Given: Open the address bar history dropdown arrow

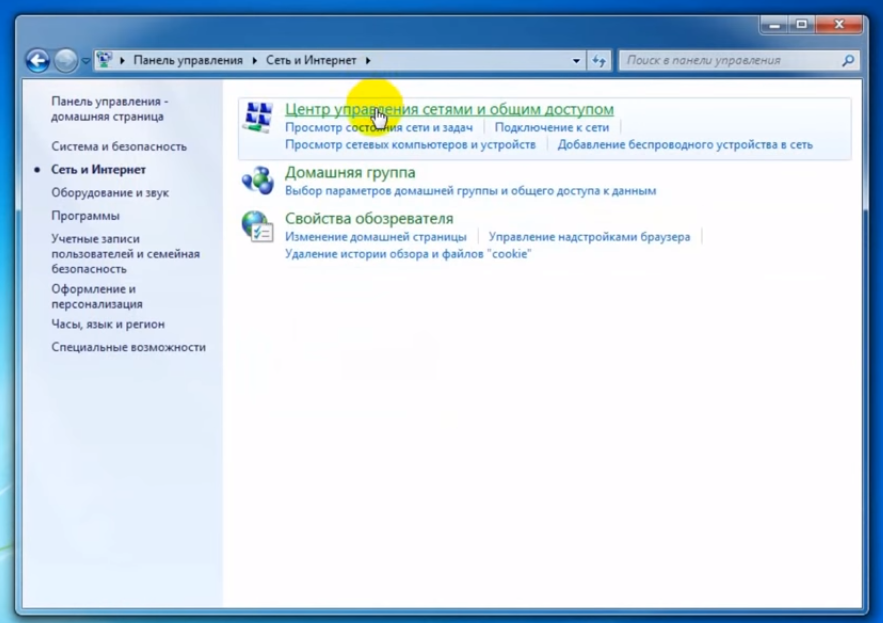Looking at the screenshot, I should pos(576,61).
